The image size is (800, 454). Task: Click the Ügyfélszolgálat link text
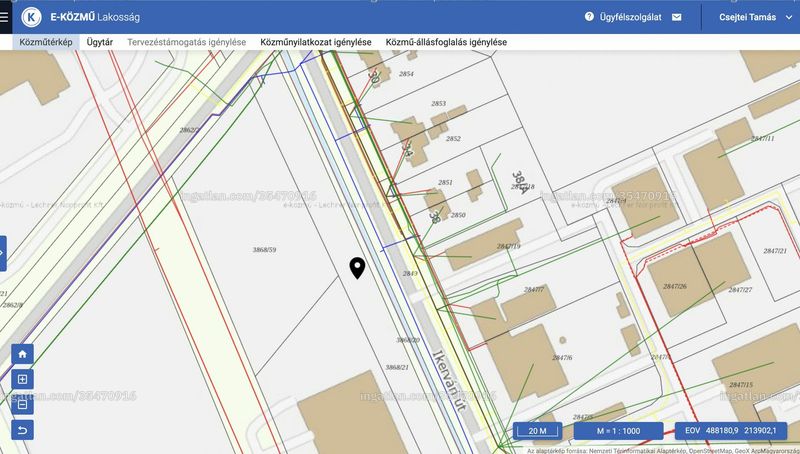pyautogui.click(x=631, y=17)
